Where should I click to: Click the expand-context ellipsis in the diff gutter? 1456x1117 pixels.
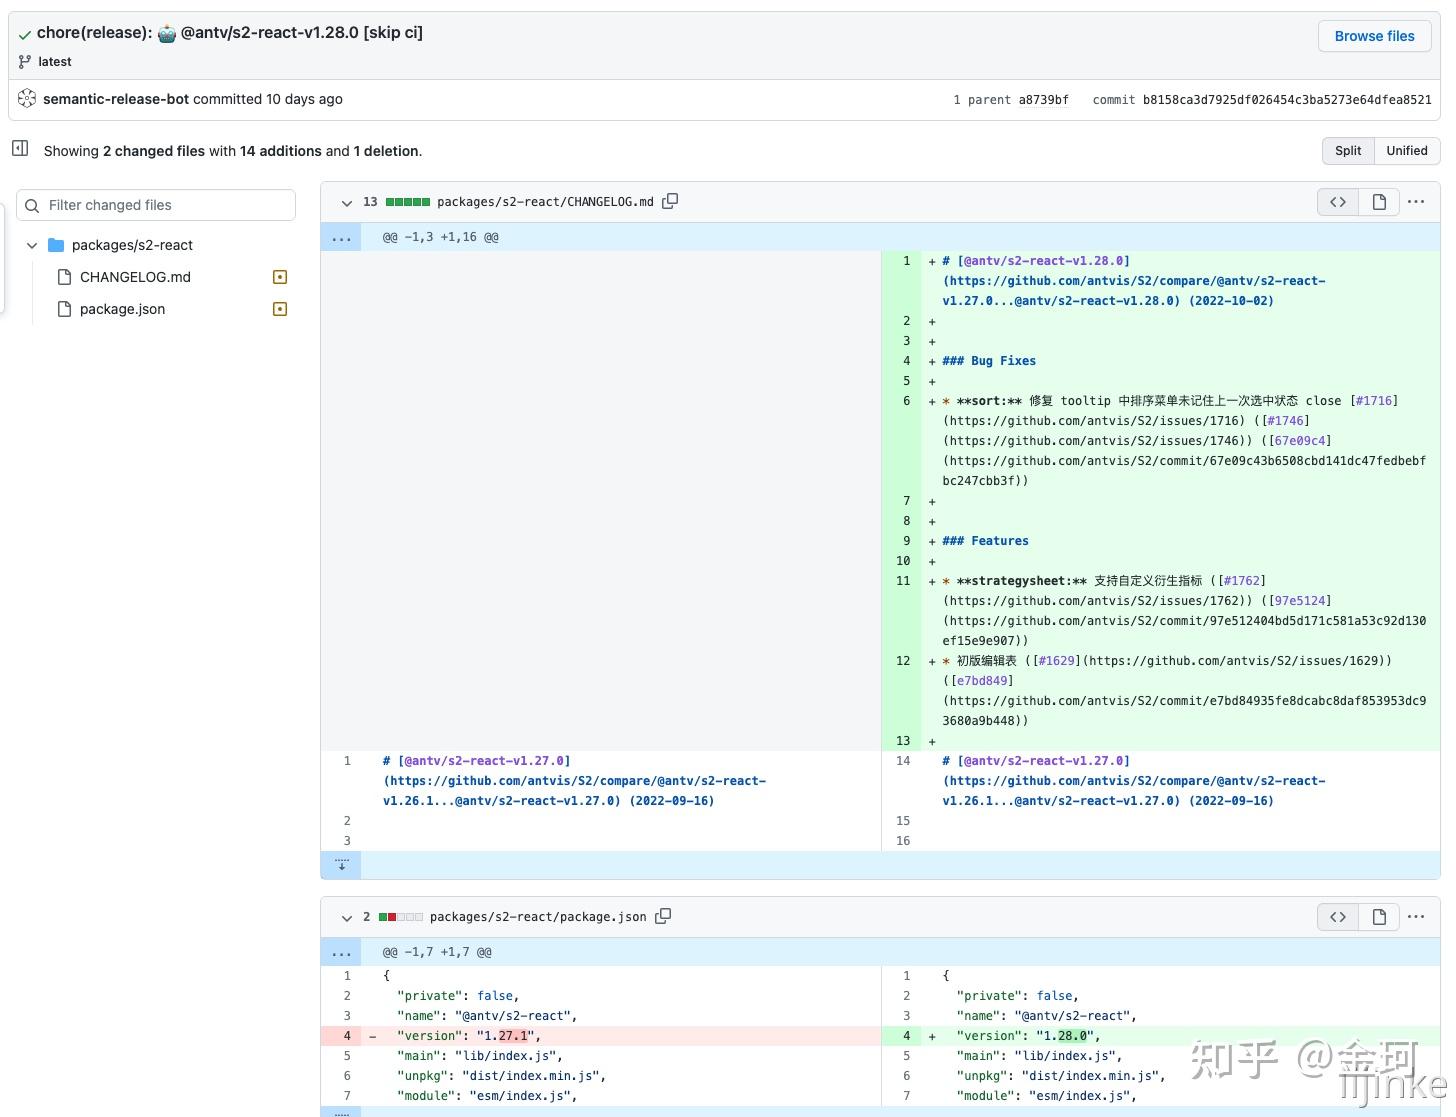[x=341, y=237]
